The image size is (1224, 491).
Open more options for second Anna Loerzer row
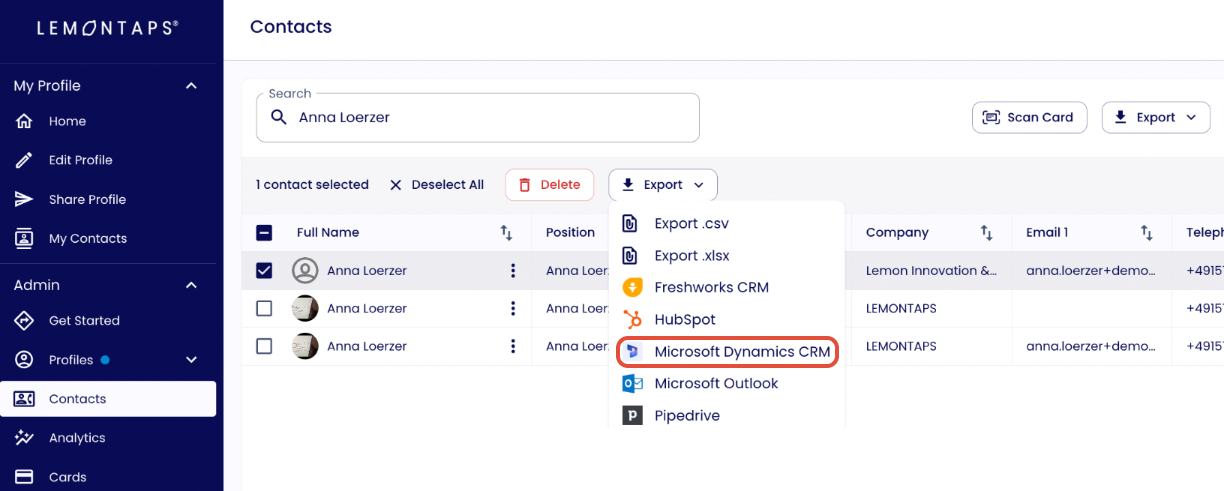pyautogui.click(x=513, y=309)
